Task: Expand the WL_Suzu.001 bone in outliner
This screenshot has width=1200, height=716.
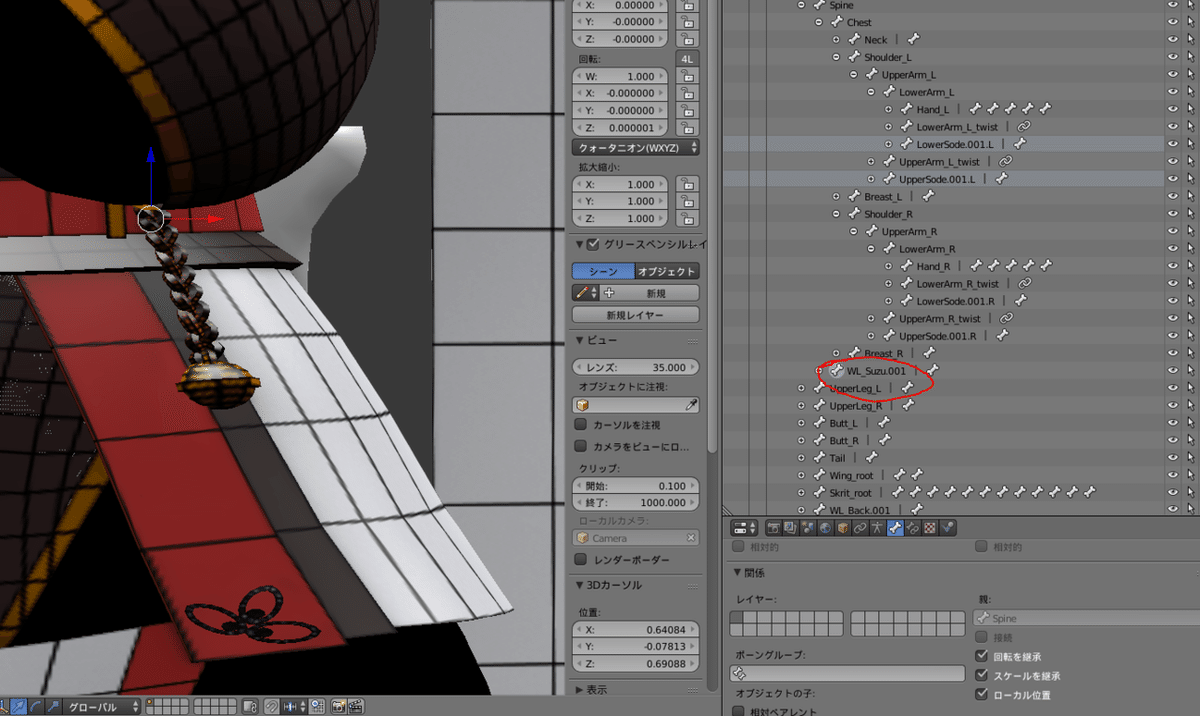Action: pyautogui.click(x=820, y=370)
